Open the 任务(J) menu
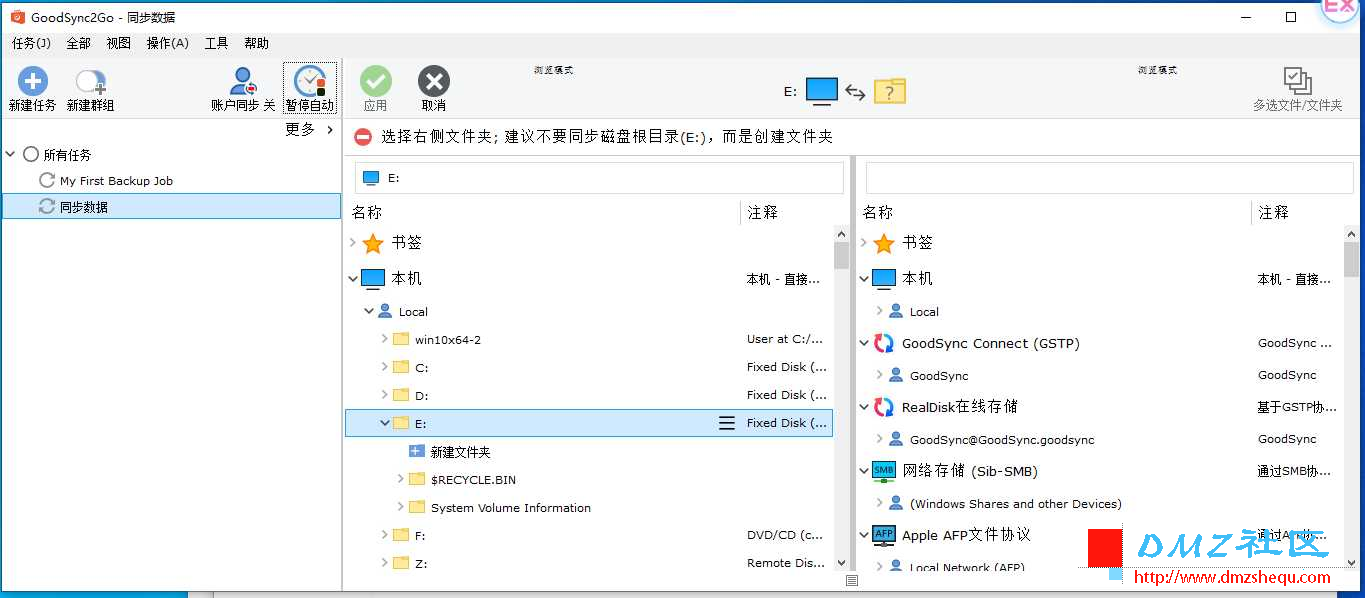1365x598 pixels. point(31,43)
